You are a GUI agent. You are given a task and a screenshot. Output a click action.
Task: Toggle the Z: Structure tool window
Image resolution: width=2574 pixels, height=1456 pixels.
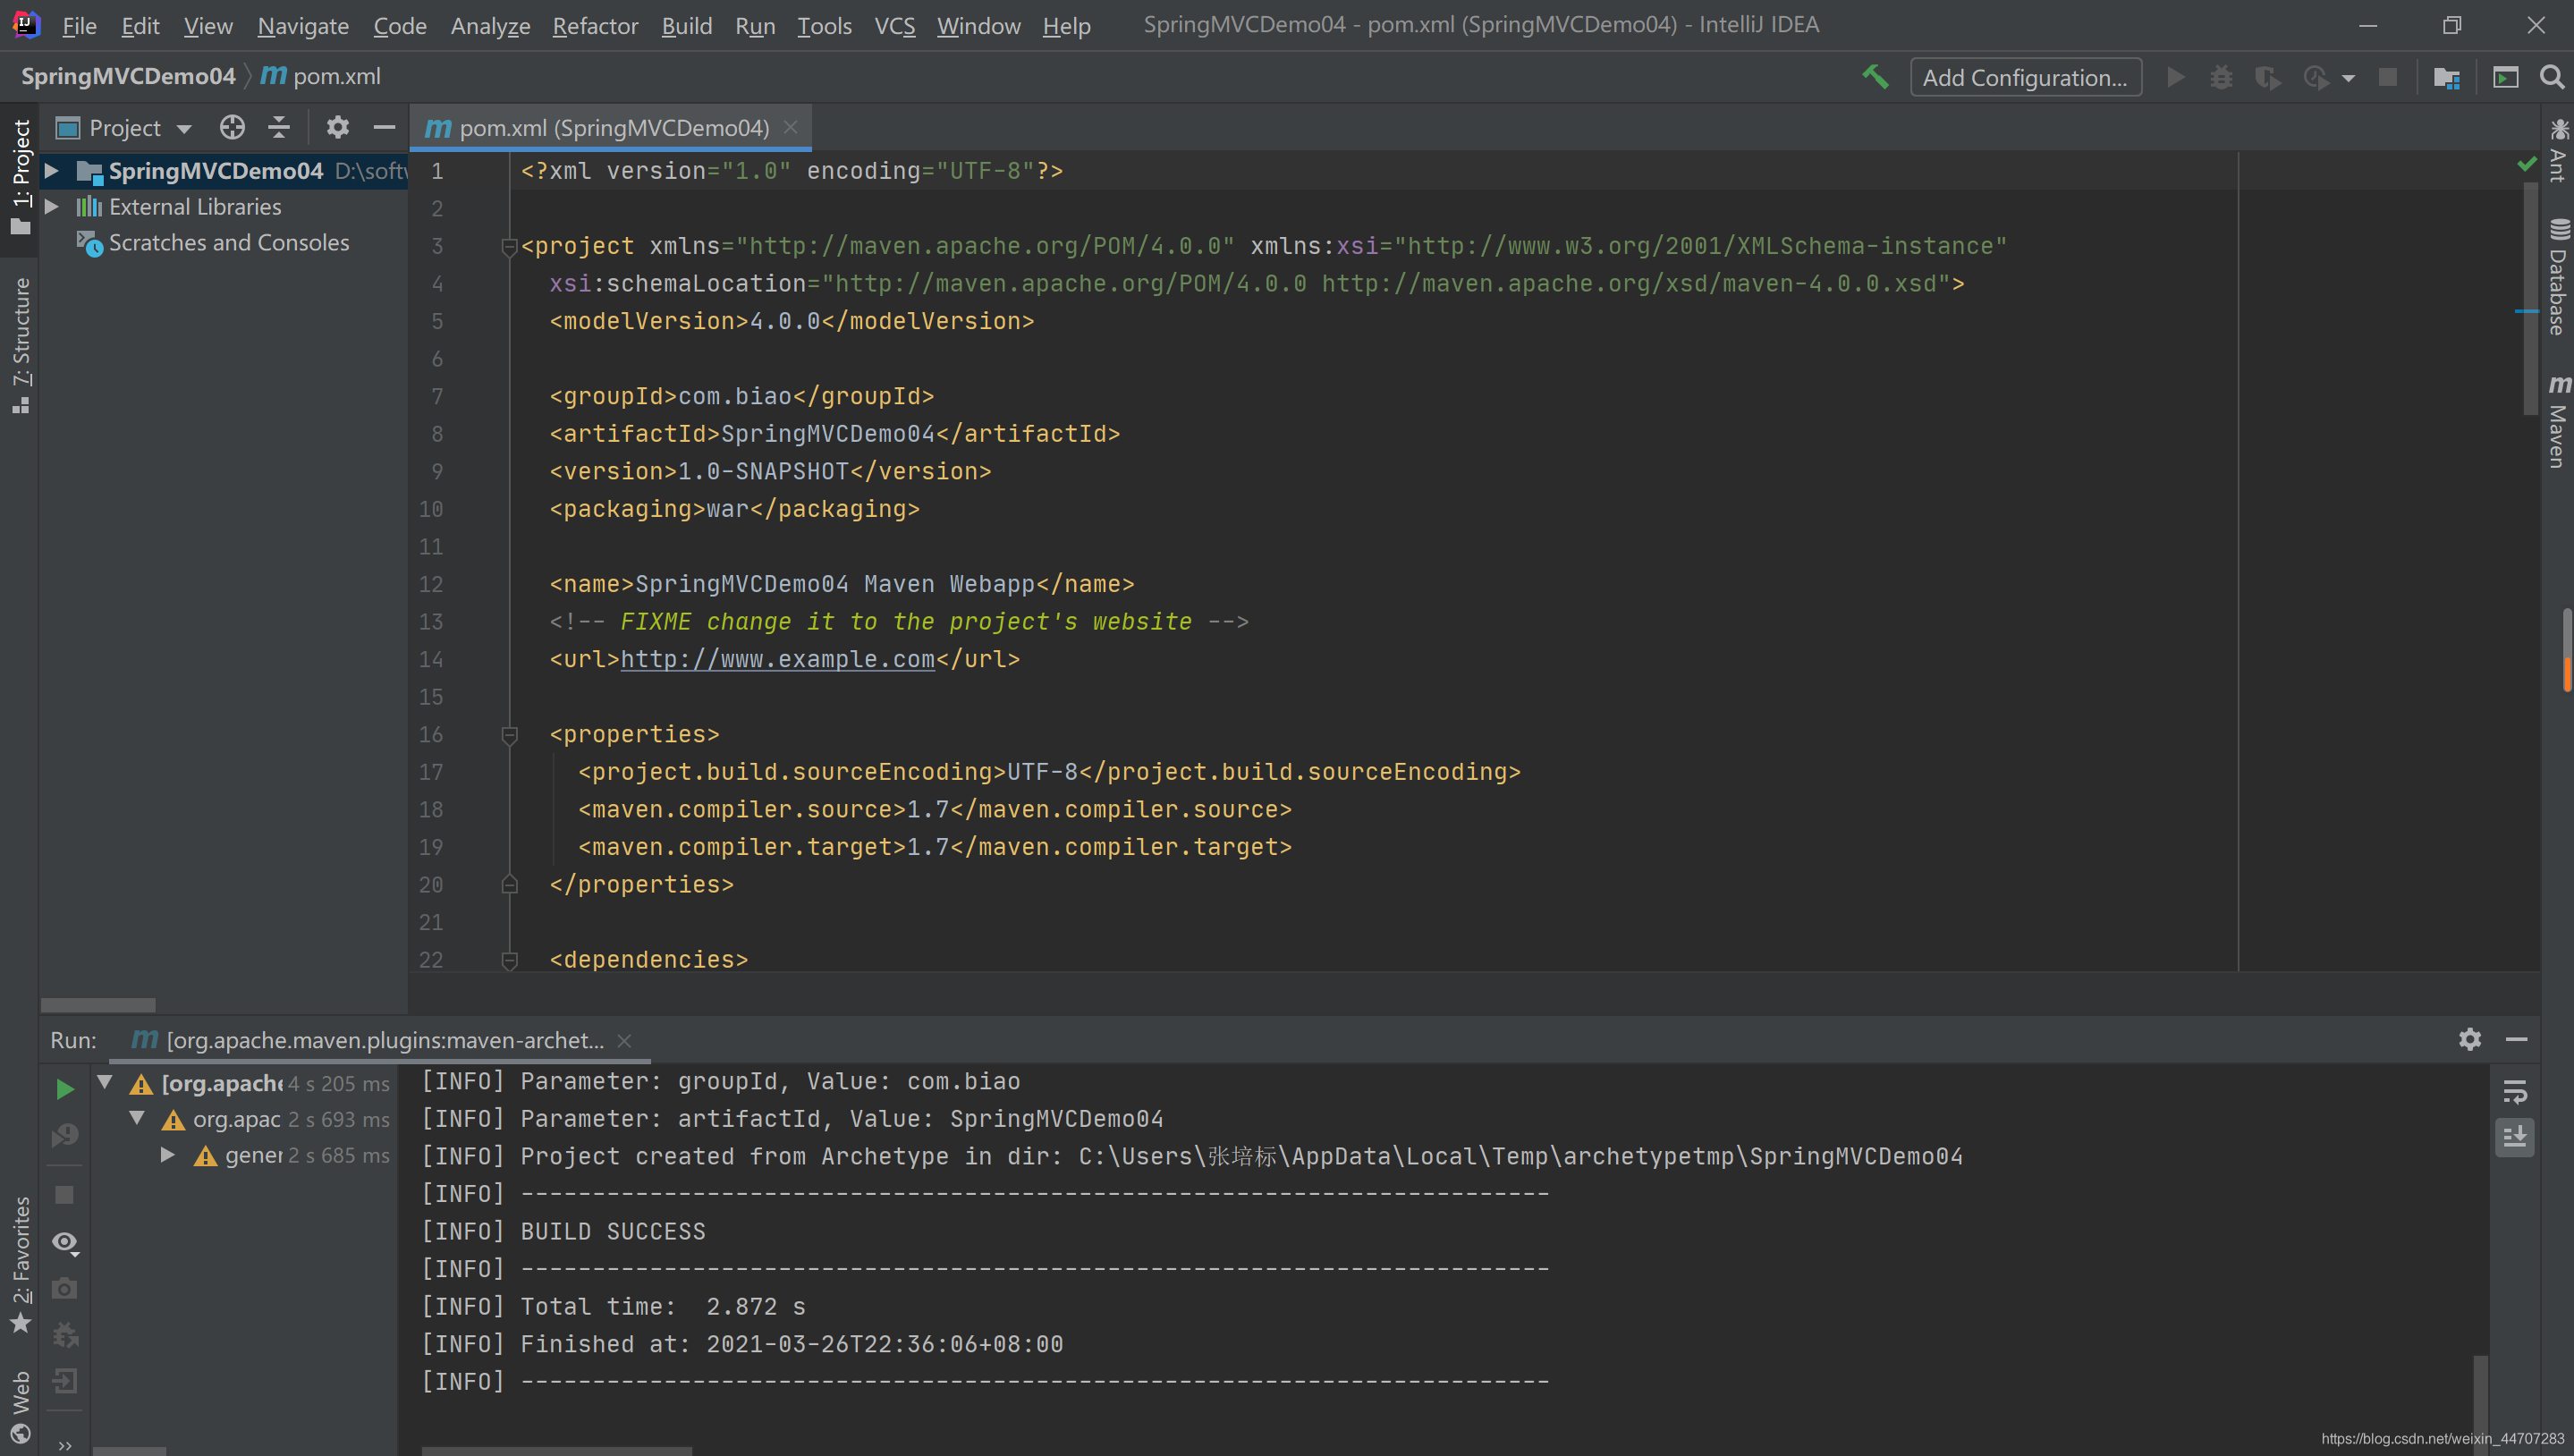click(x=20, y=344)
